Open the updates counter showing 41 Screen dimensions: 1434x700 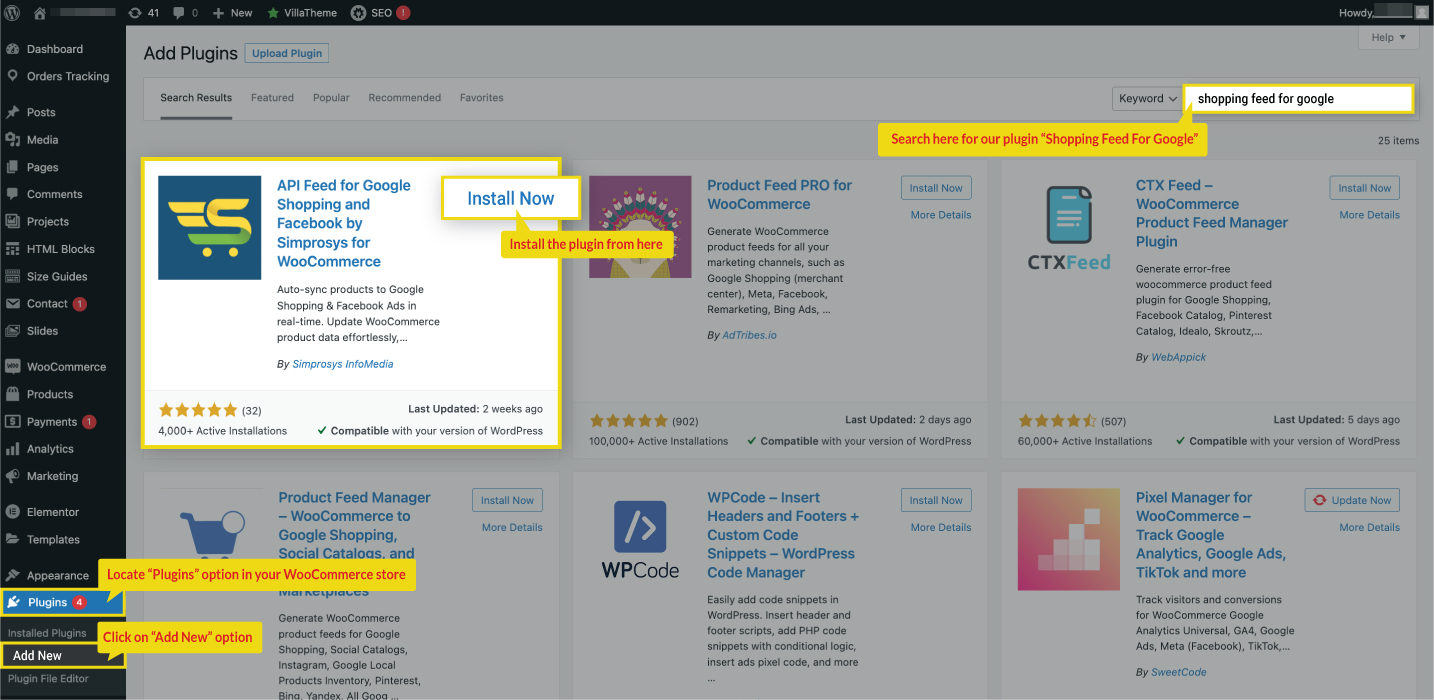click(144, 13)
